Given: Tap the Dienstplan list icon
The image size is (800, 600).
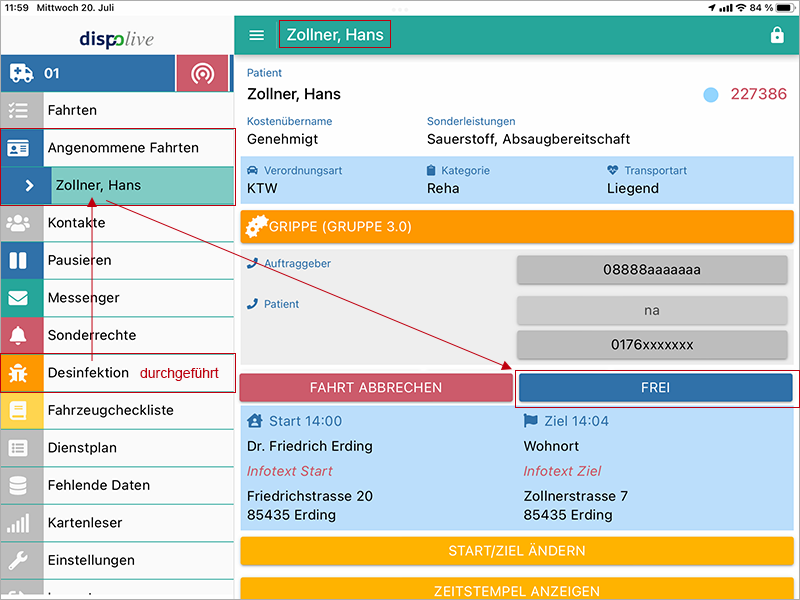Looking at the screenshot, I should [x=18, y=448].
